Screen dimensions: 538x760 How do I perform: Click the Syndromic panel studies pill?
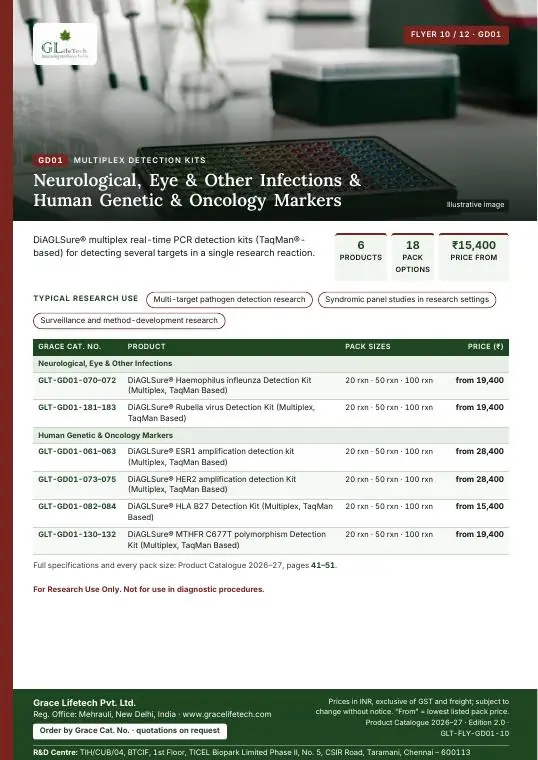[407, 300]
